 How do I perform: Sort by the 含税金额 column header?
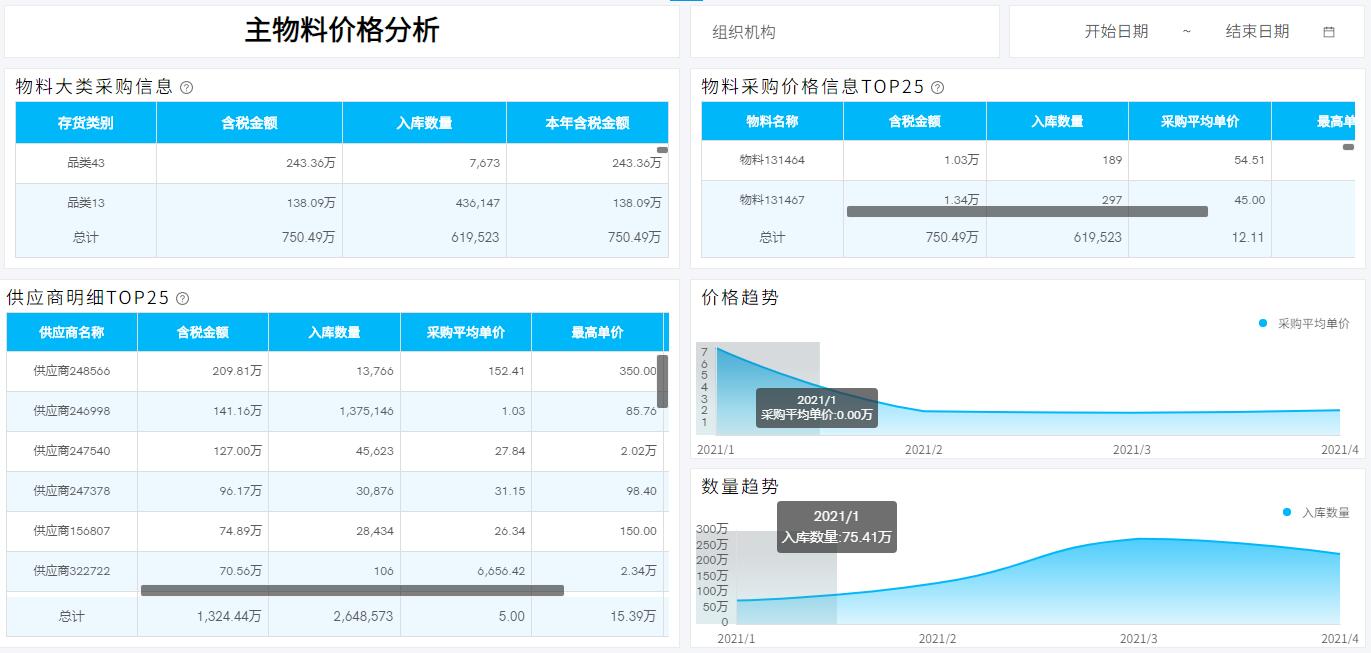point(248,122)
